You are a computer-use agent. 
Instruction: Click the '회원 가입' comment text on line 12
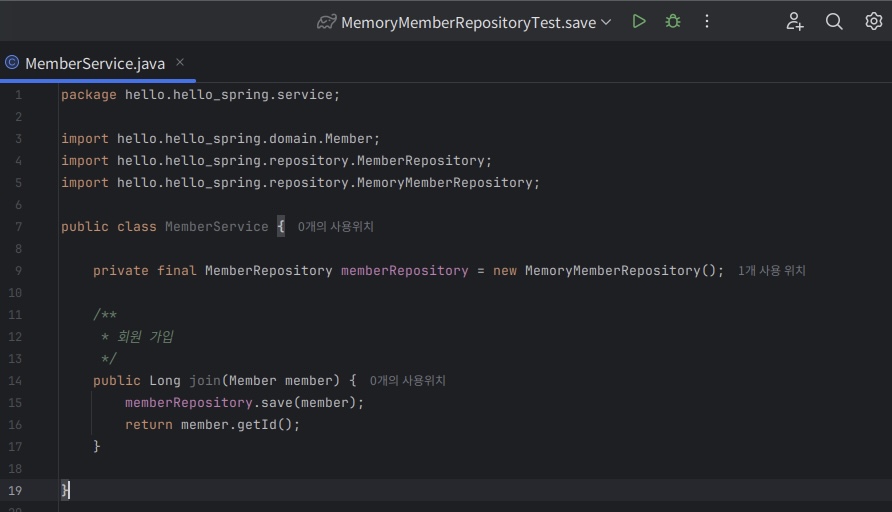pos(145,337)
